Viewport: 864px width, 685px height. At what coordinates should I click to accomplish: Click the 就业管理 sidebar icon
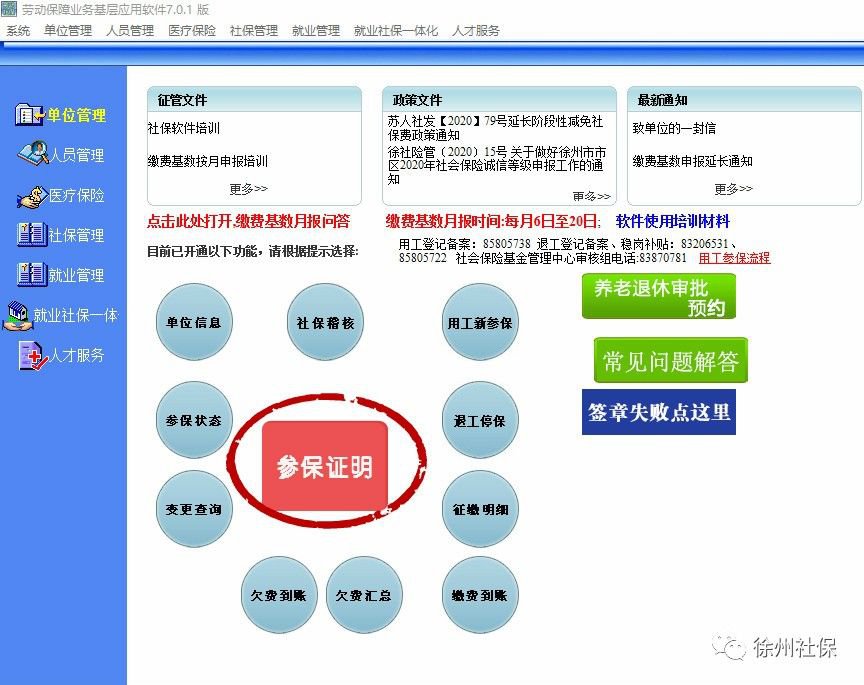pos(31,274)
